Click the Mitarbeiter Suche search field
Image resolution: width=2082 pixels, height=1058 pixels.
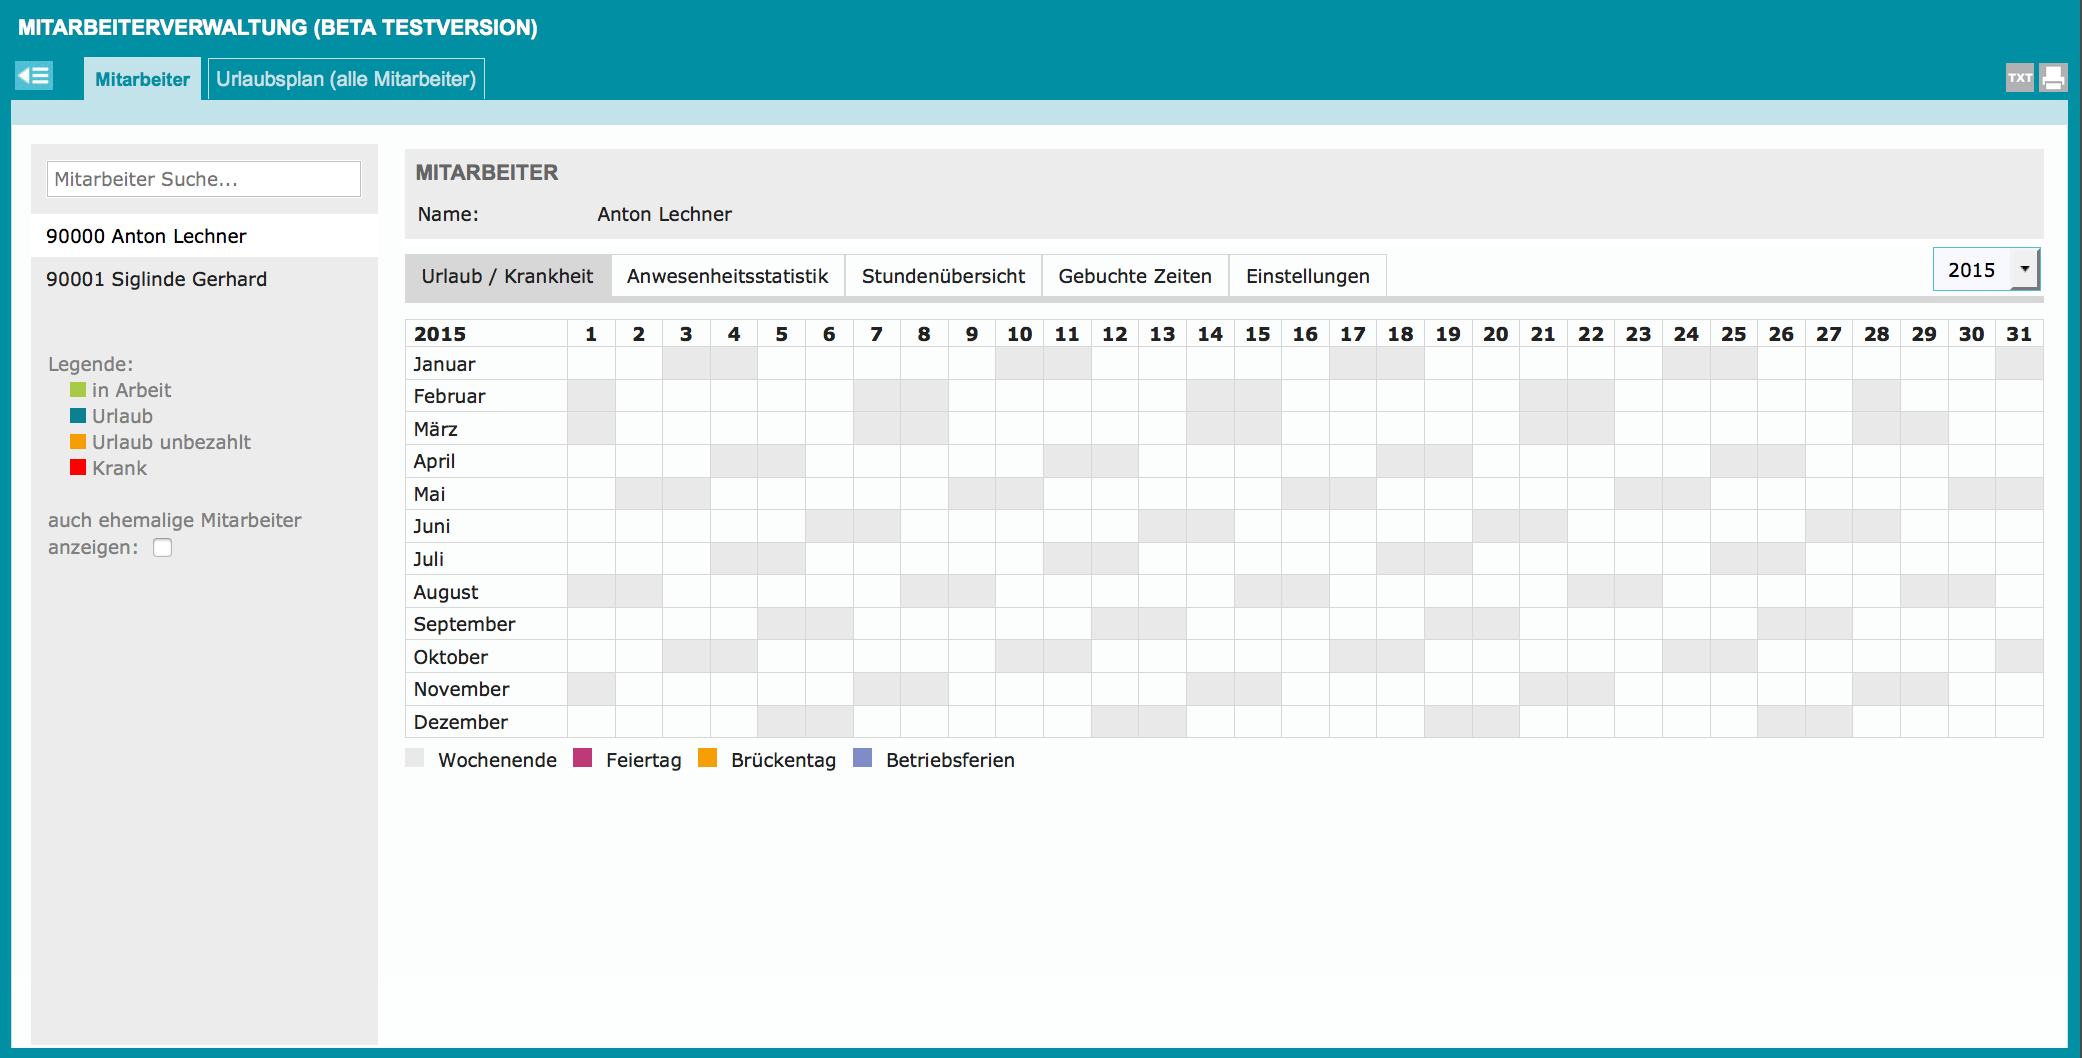203,179
